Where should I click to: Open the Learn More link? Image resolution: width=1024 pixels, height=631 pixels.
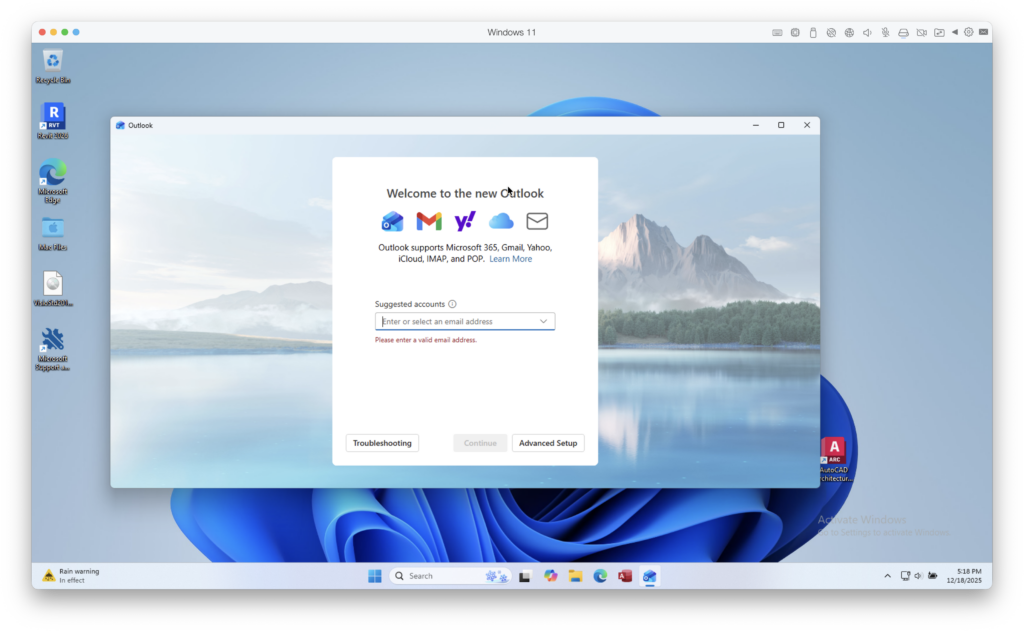pos(510,259)
